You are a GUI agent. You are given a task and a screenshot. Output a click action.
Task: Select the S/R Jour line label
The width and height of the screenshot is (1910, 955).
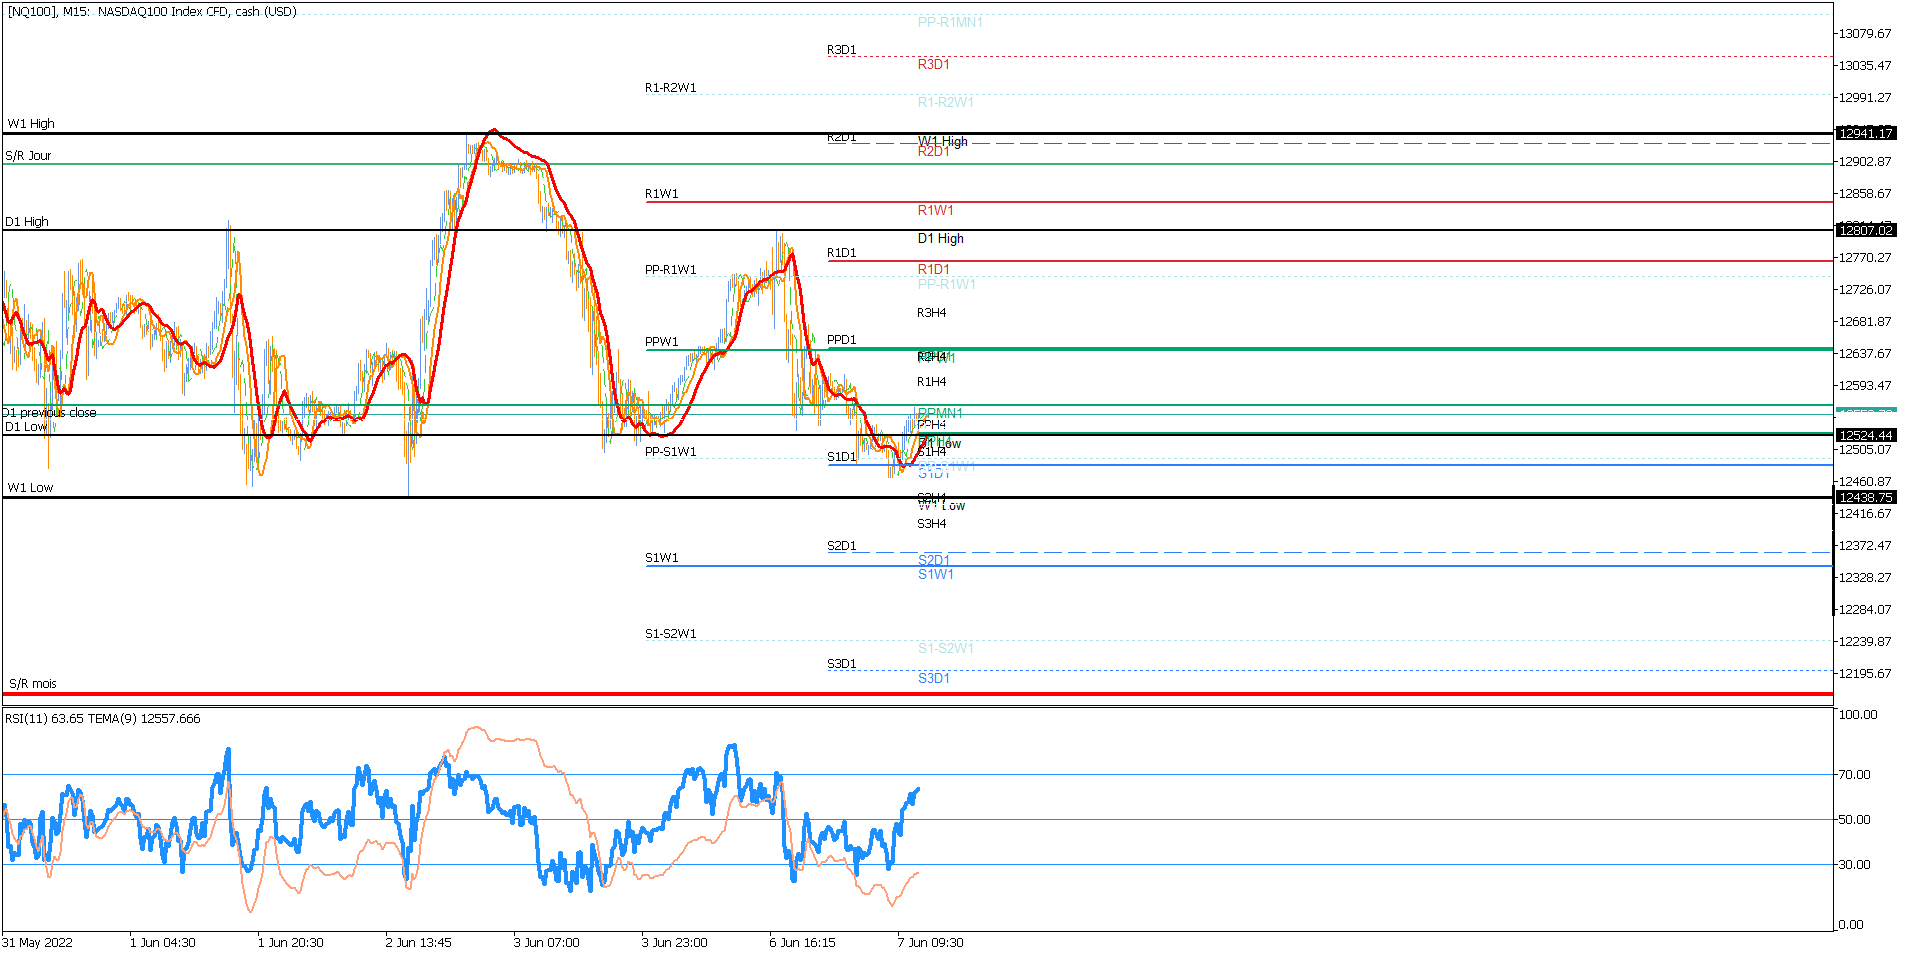coord(28,156)
